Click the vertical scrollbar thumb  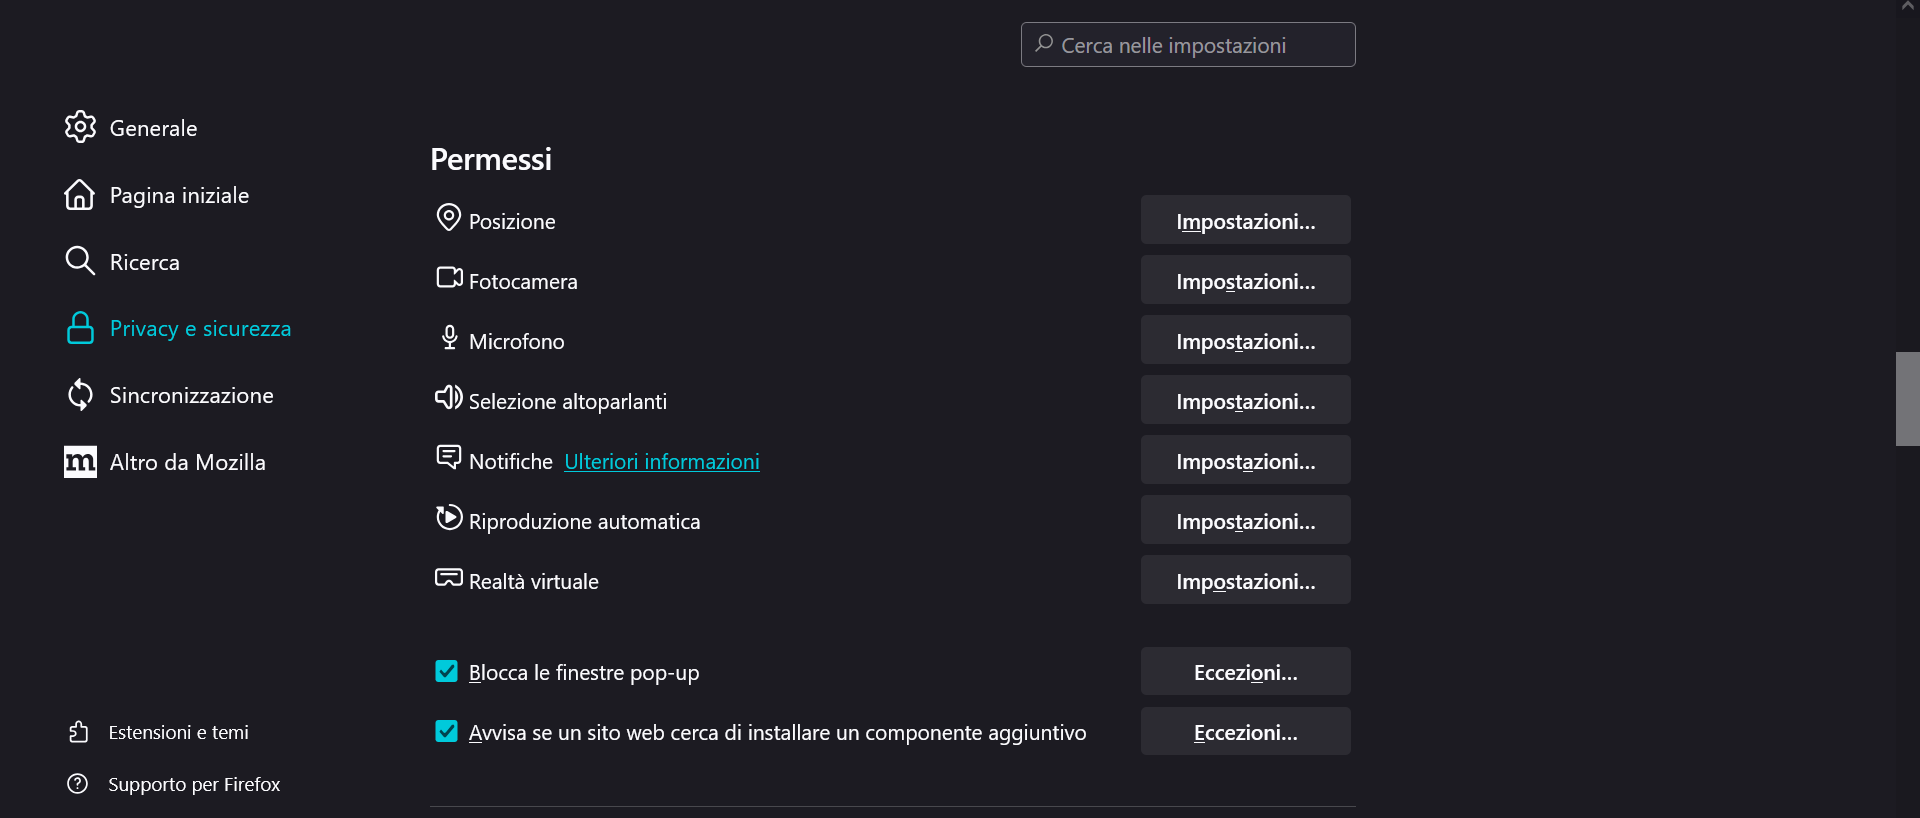(x=1908, y=399)
